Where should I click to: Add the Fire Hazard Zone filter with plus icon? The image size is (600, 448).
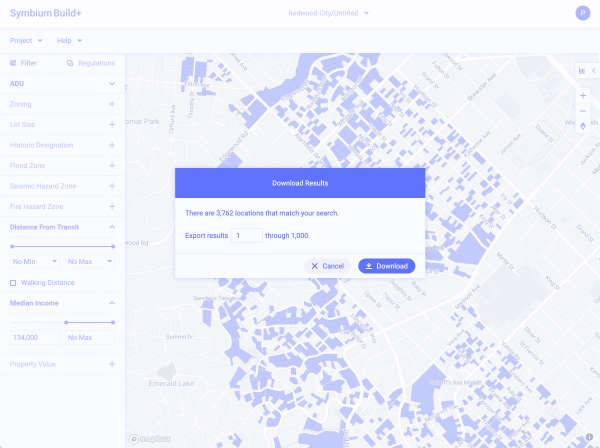[112, 207]
